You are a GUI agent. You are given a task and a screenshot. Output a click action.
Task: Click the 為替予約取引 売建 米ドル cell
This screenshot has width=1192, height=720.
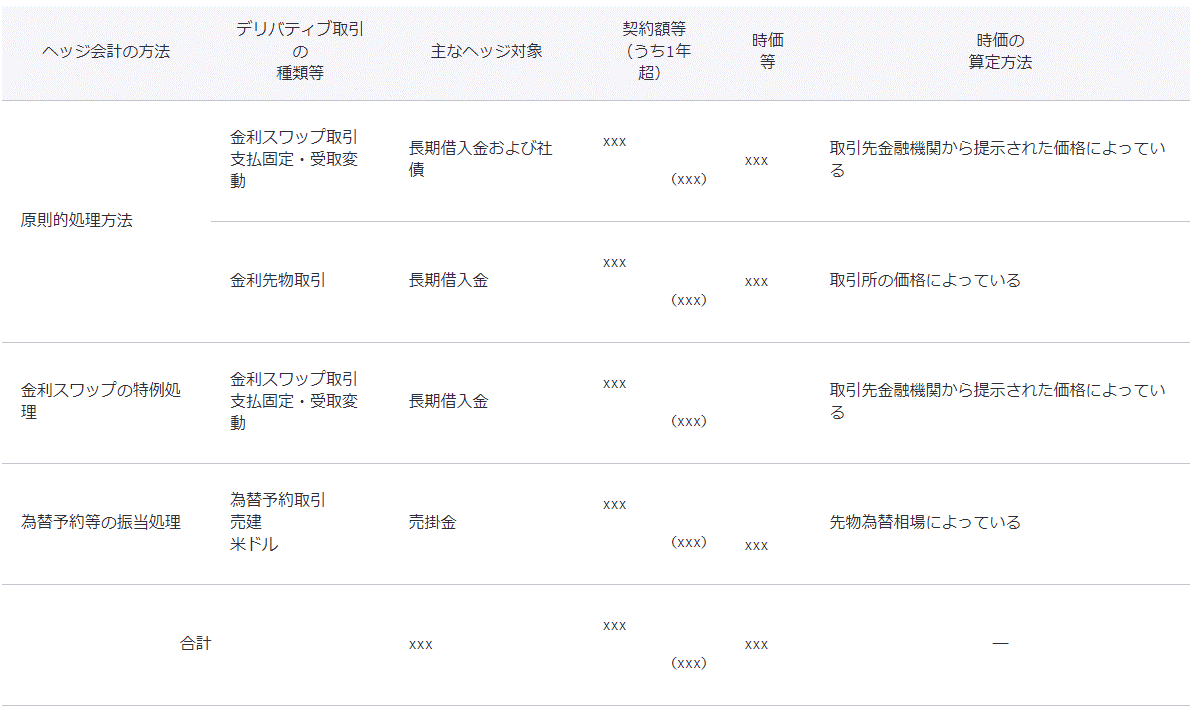pyautogui.click(x=277, y=522)
